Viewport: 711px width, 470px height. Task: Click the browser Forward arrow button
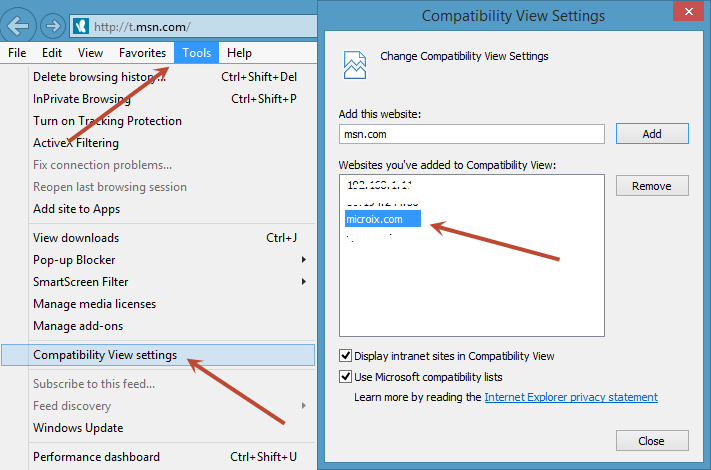pyautogui.click(x=52, y=25)
